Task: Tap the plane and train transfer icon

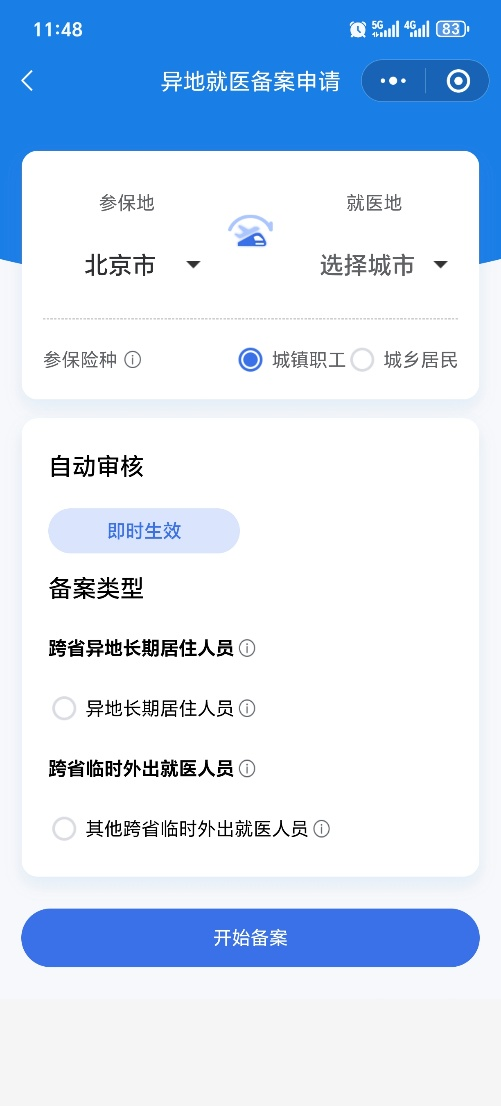Action: tap(250, 231)
